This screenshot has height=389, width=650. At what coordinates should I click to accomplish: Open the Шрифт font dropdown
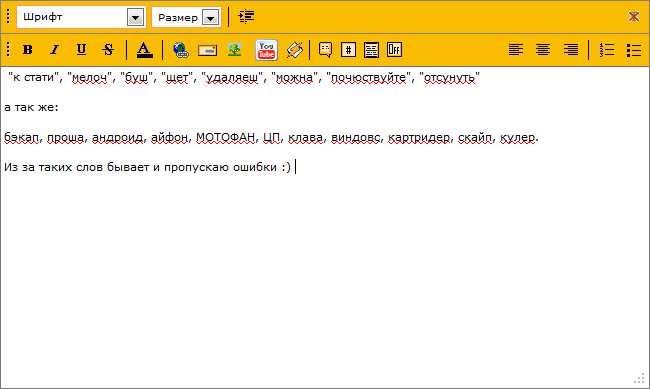[81, 17]
